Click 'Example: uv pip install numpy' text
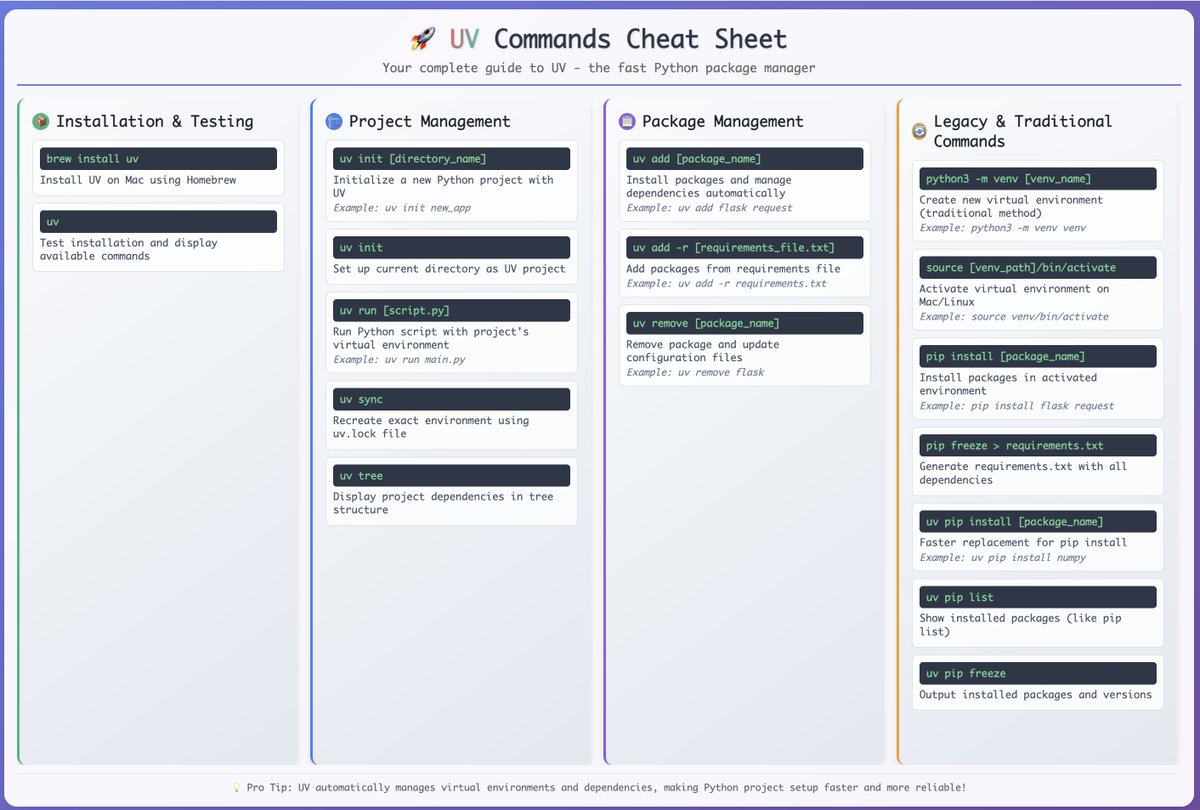Viewport: 1200px width, 810px height. 1002,557
